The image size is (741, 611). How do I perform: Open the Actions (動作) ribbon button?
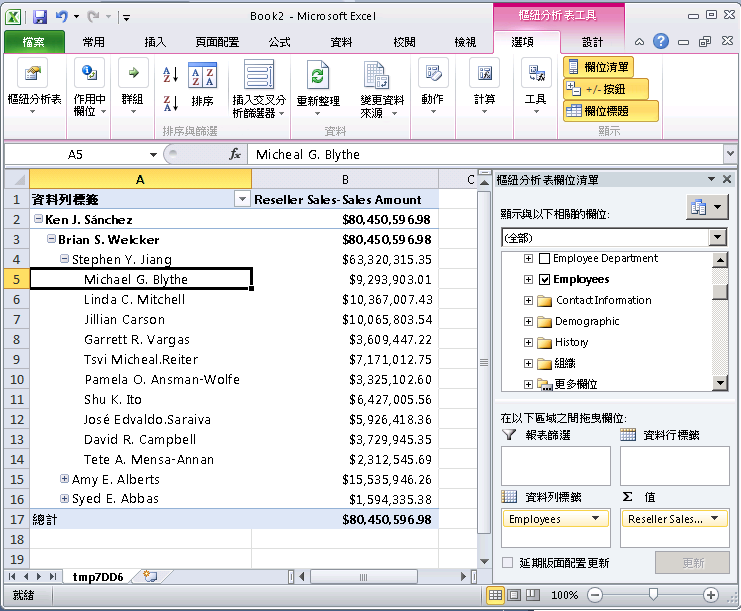point(433,86)
